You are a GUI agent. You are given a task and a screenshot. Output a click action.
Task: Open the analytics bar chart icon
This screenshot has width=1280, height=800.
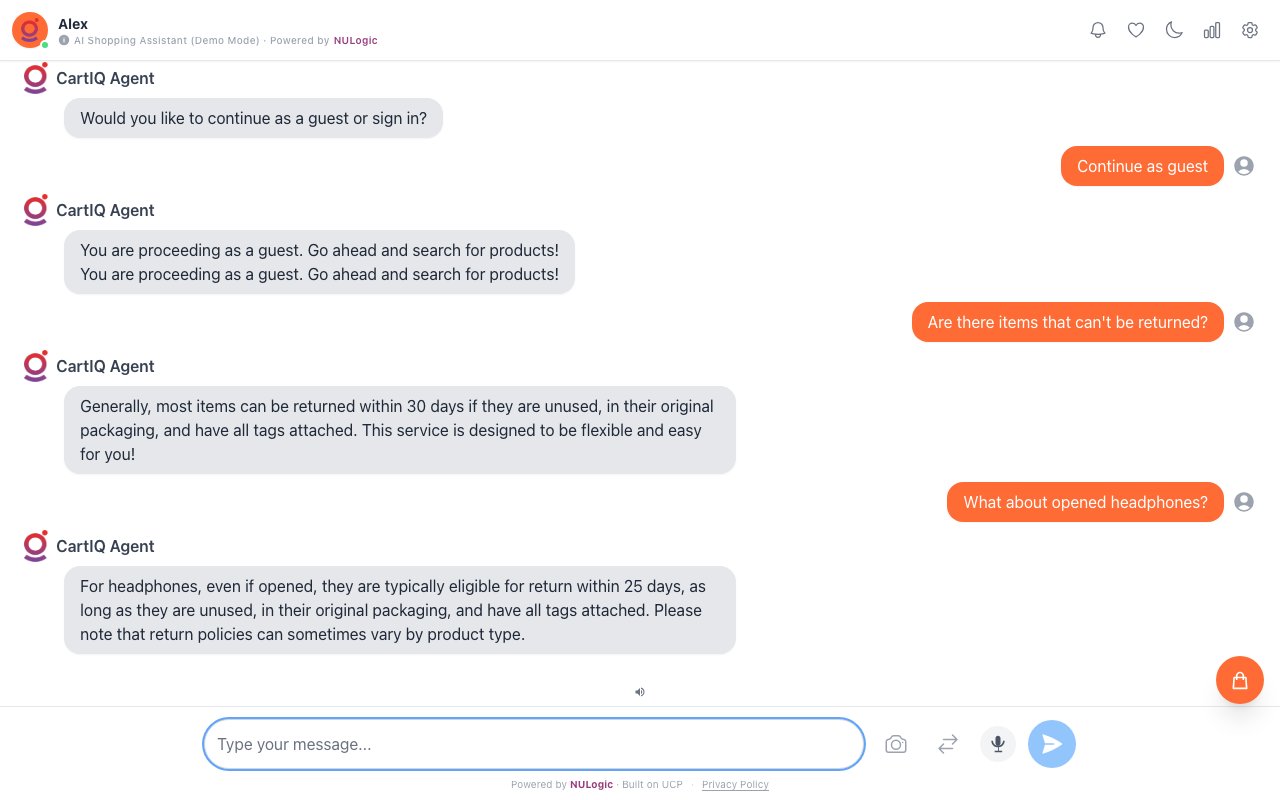click(x=1212, y=30)
